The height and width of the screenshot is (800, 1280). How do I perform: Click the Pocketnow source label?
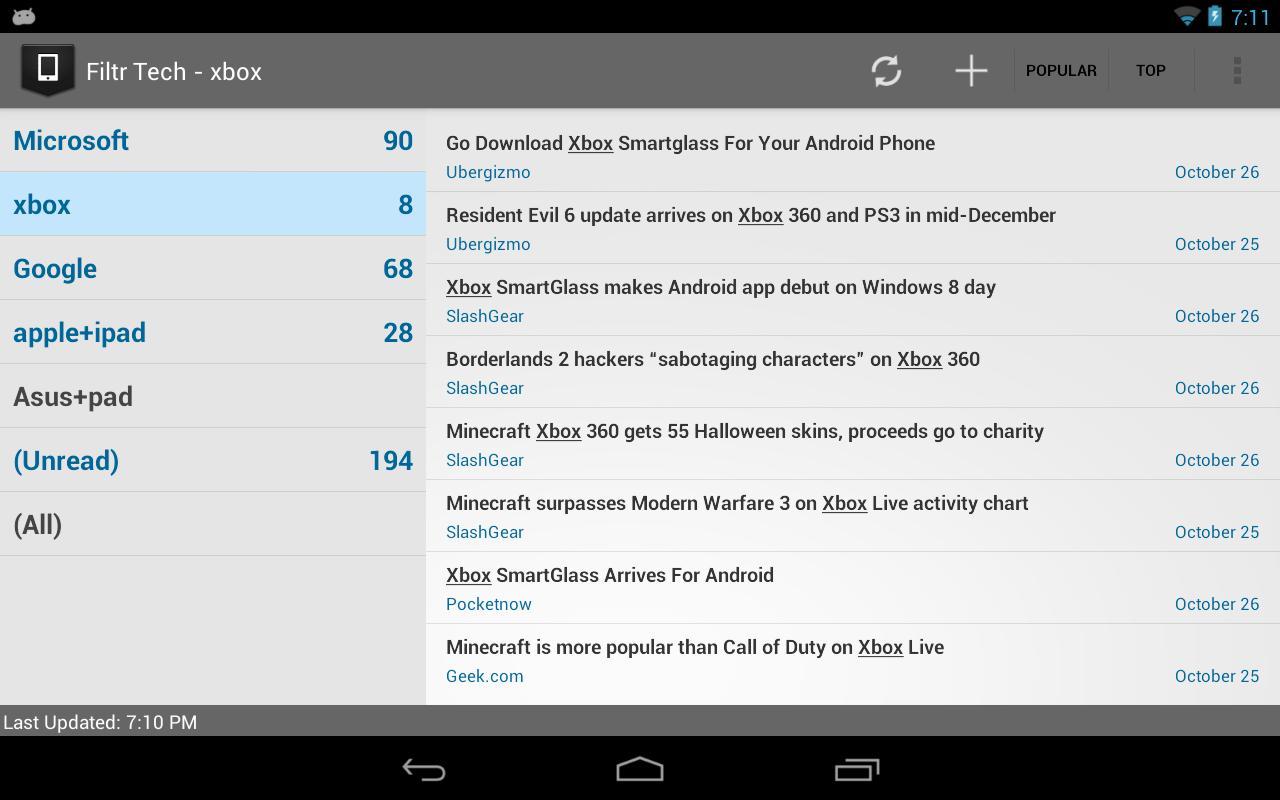point(489,604)
